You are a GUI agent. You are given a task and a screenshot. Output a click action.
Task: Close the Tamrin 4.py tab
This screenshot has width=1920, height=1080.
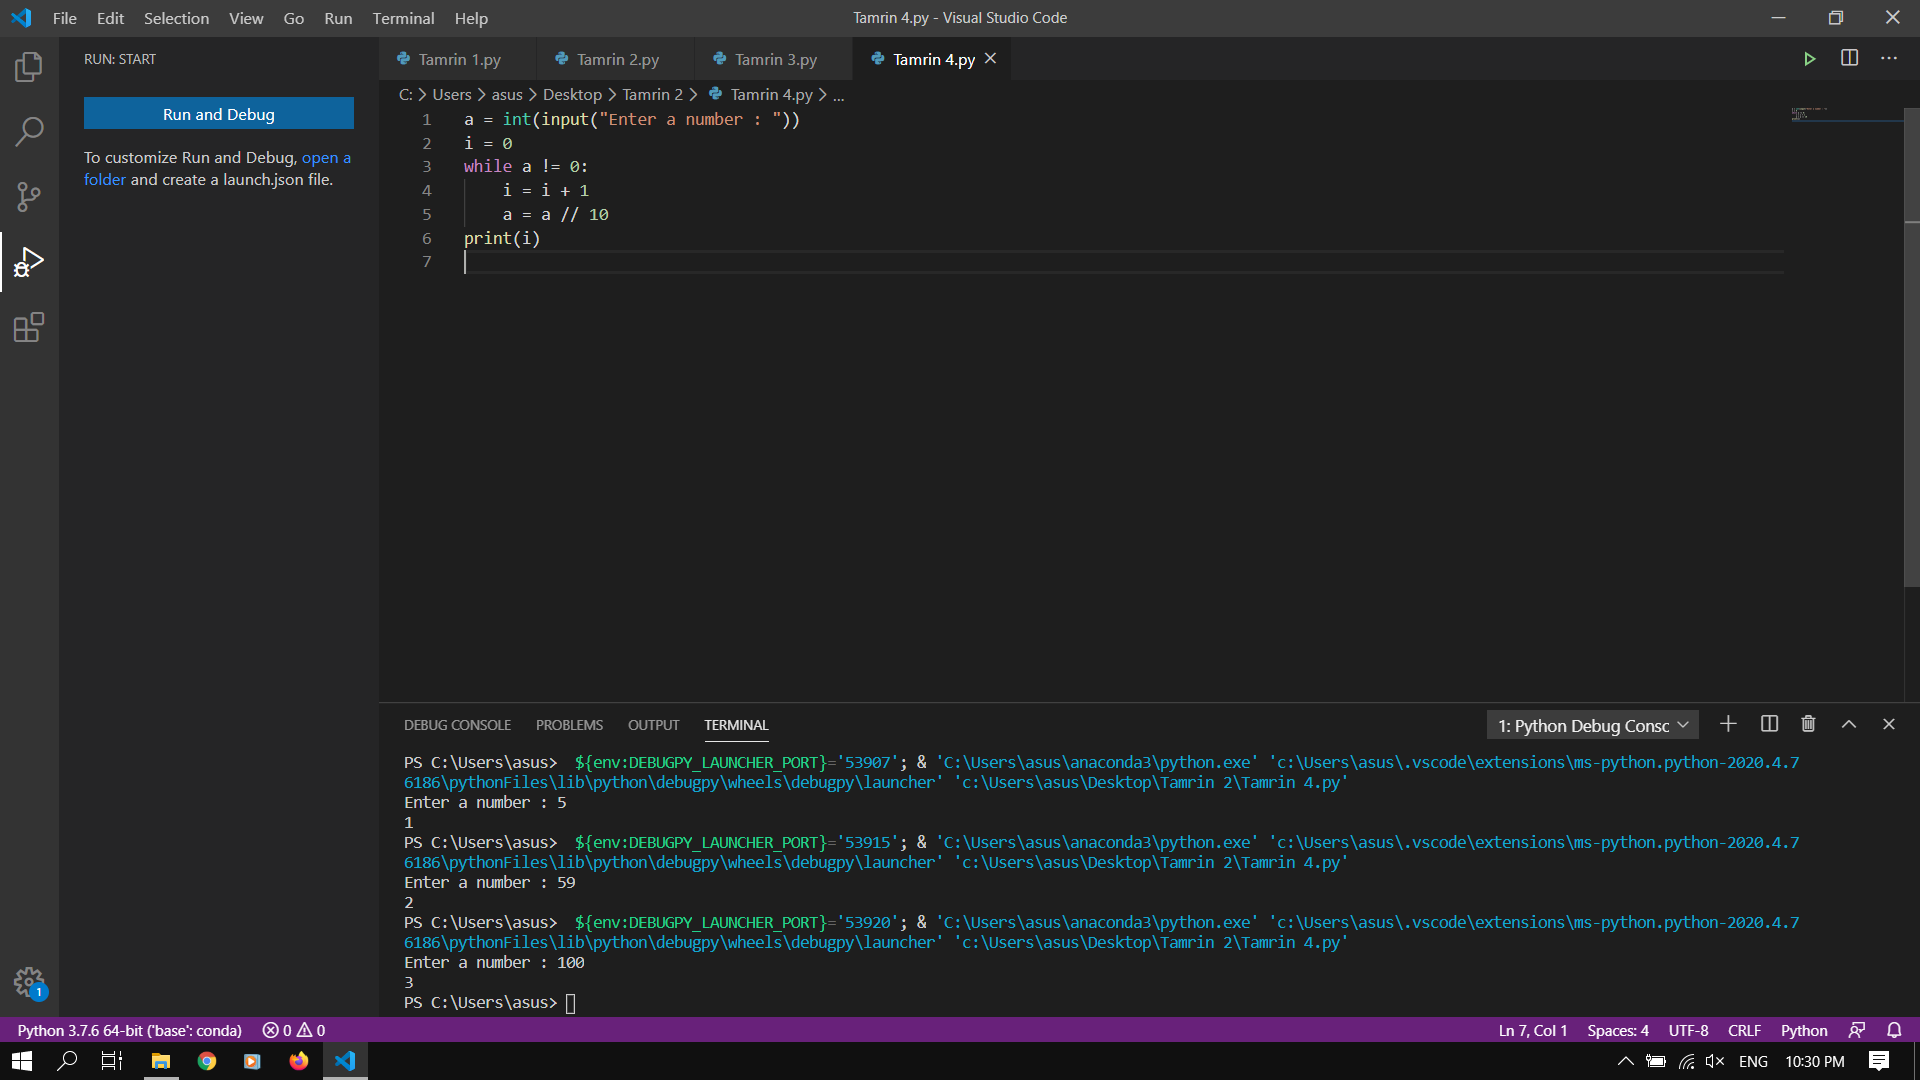990,59
